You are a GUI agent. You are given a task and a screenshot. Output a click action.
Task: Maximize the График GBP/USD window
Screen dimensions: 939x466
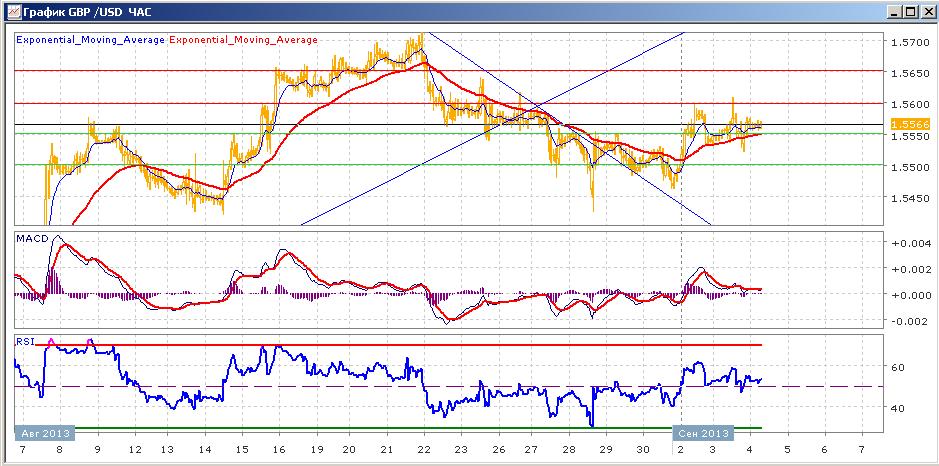coord(909,11)
